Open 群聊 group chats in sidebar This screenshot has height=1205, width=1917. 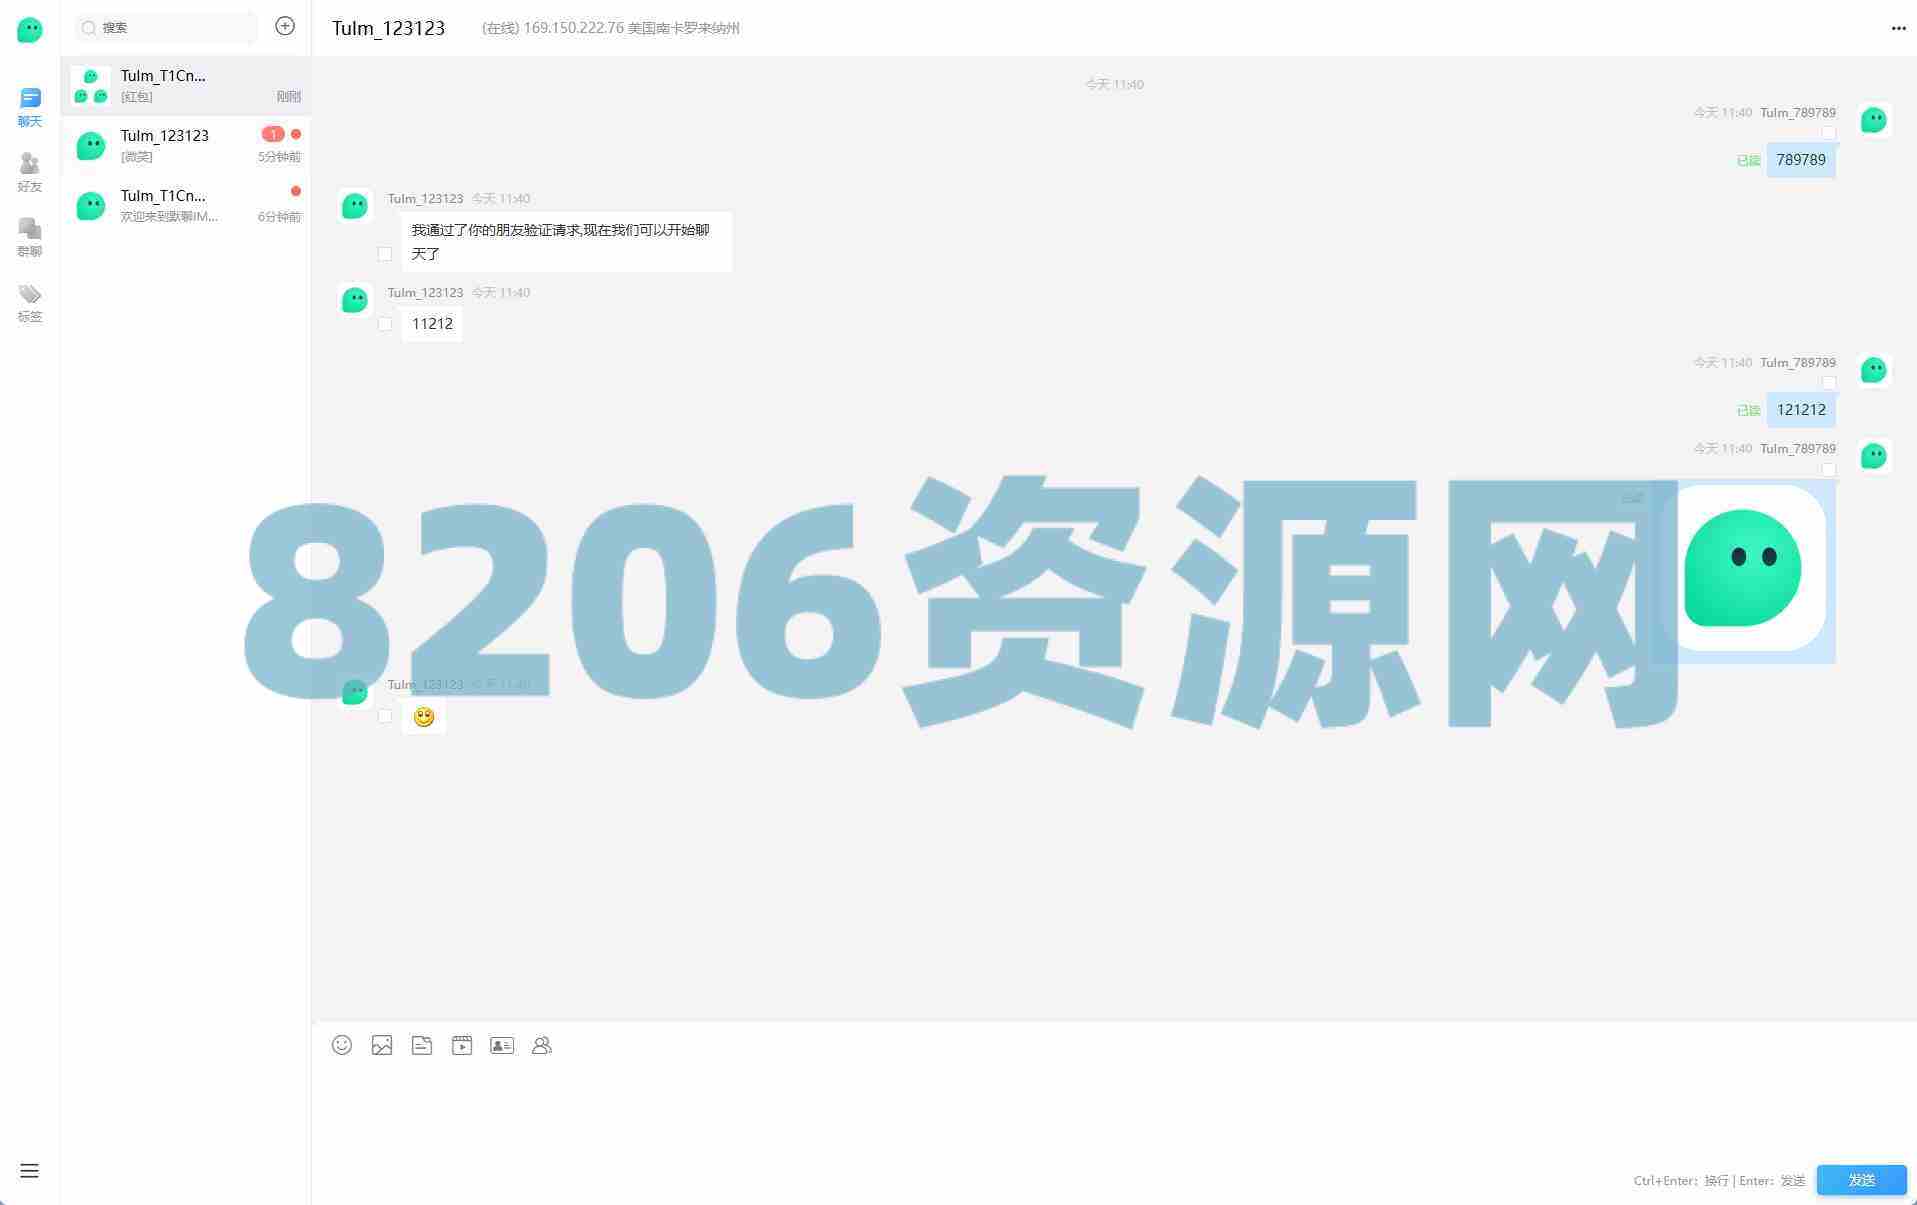[x=30, y=237]
